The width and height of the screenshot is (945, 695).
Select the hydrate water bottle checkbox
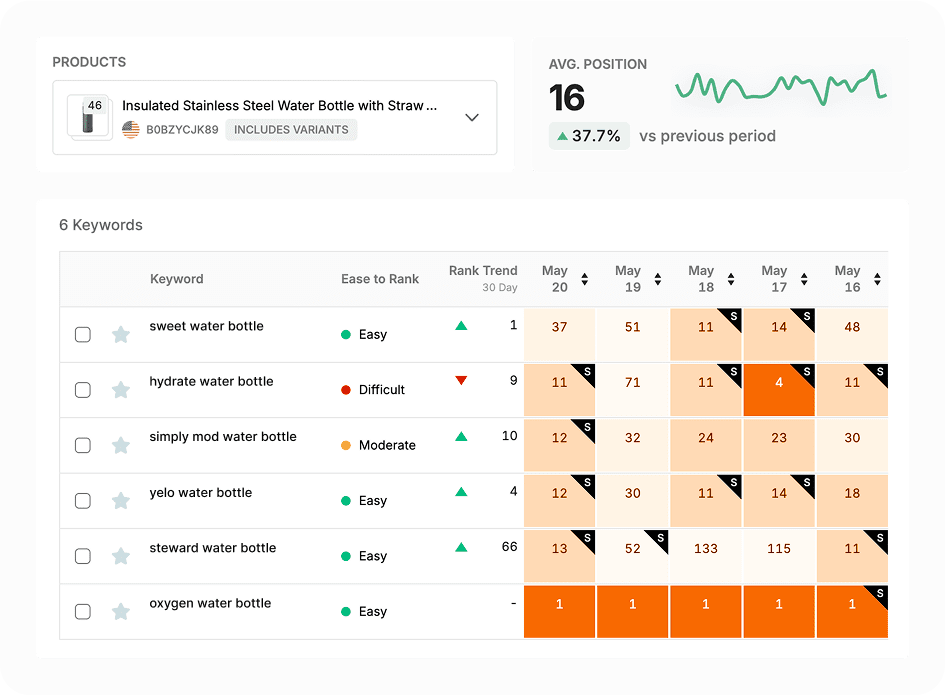pyautogui.click(x=83, y=390)
